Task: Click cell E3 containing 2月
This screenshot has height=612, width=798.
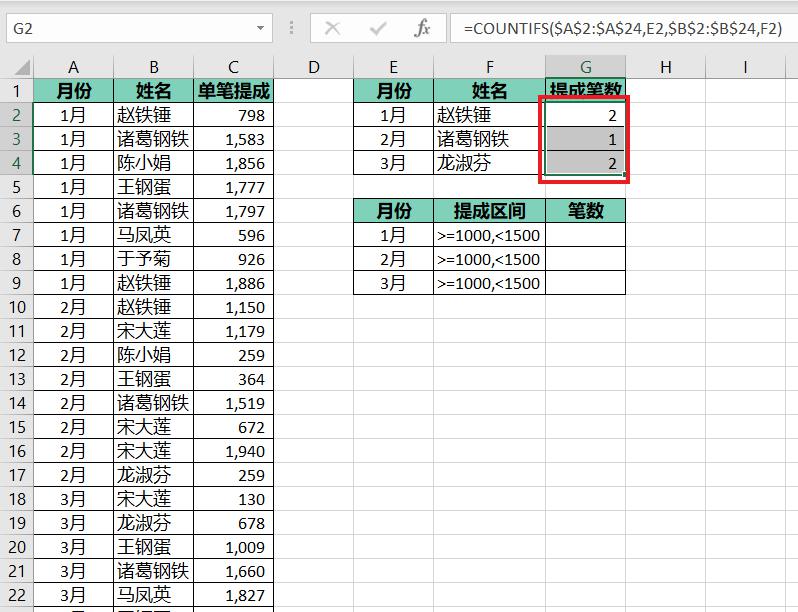Action: tap(393, 139)
